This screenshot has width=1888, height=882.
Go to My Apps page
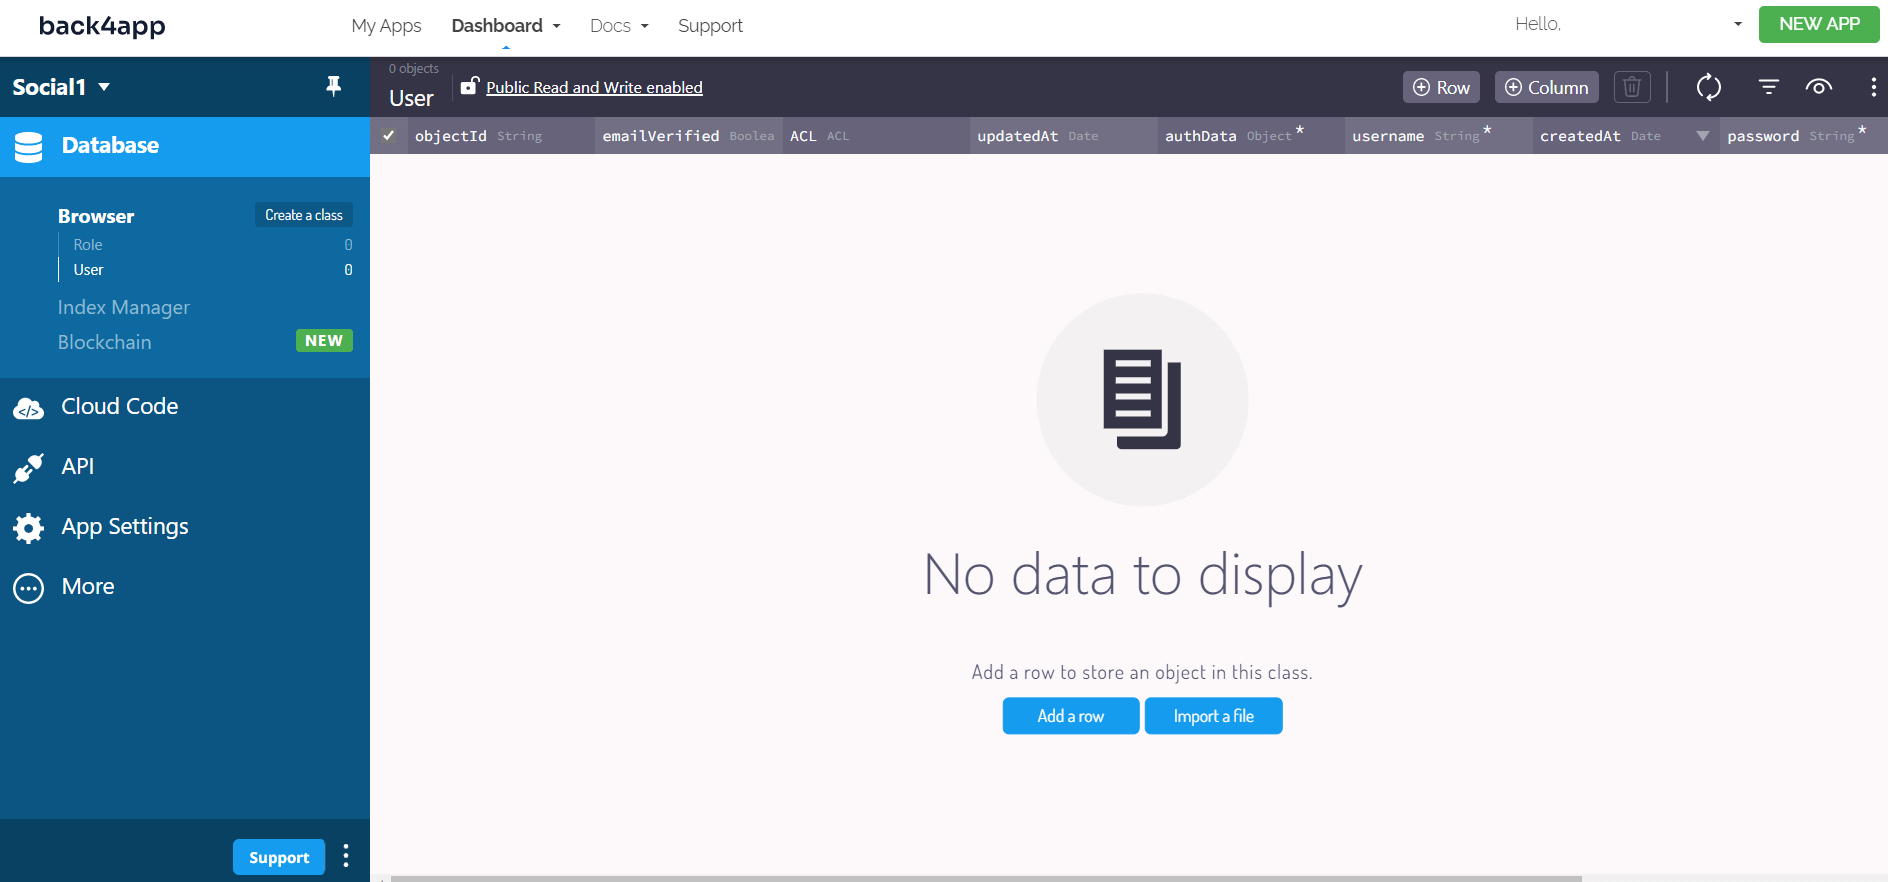tap(386, 26)
